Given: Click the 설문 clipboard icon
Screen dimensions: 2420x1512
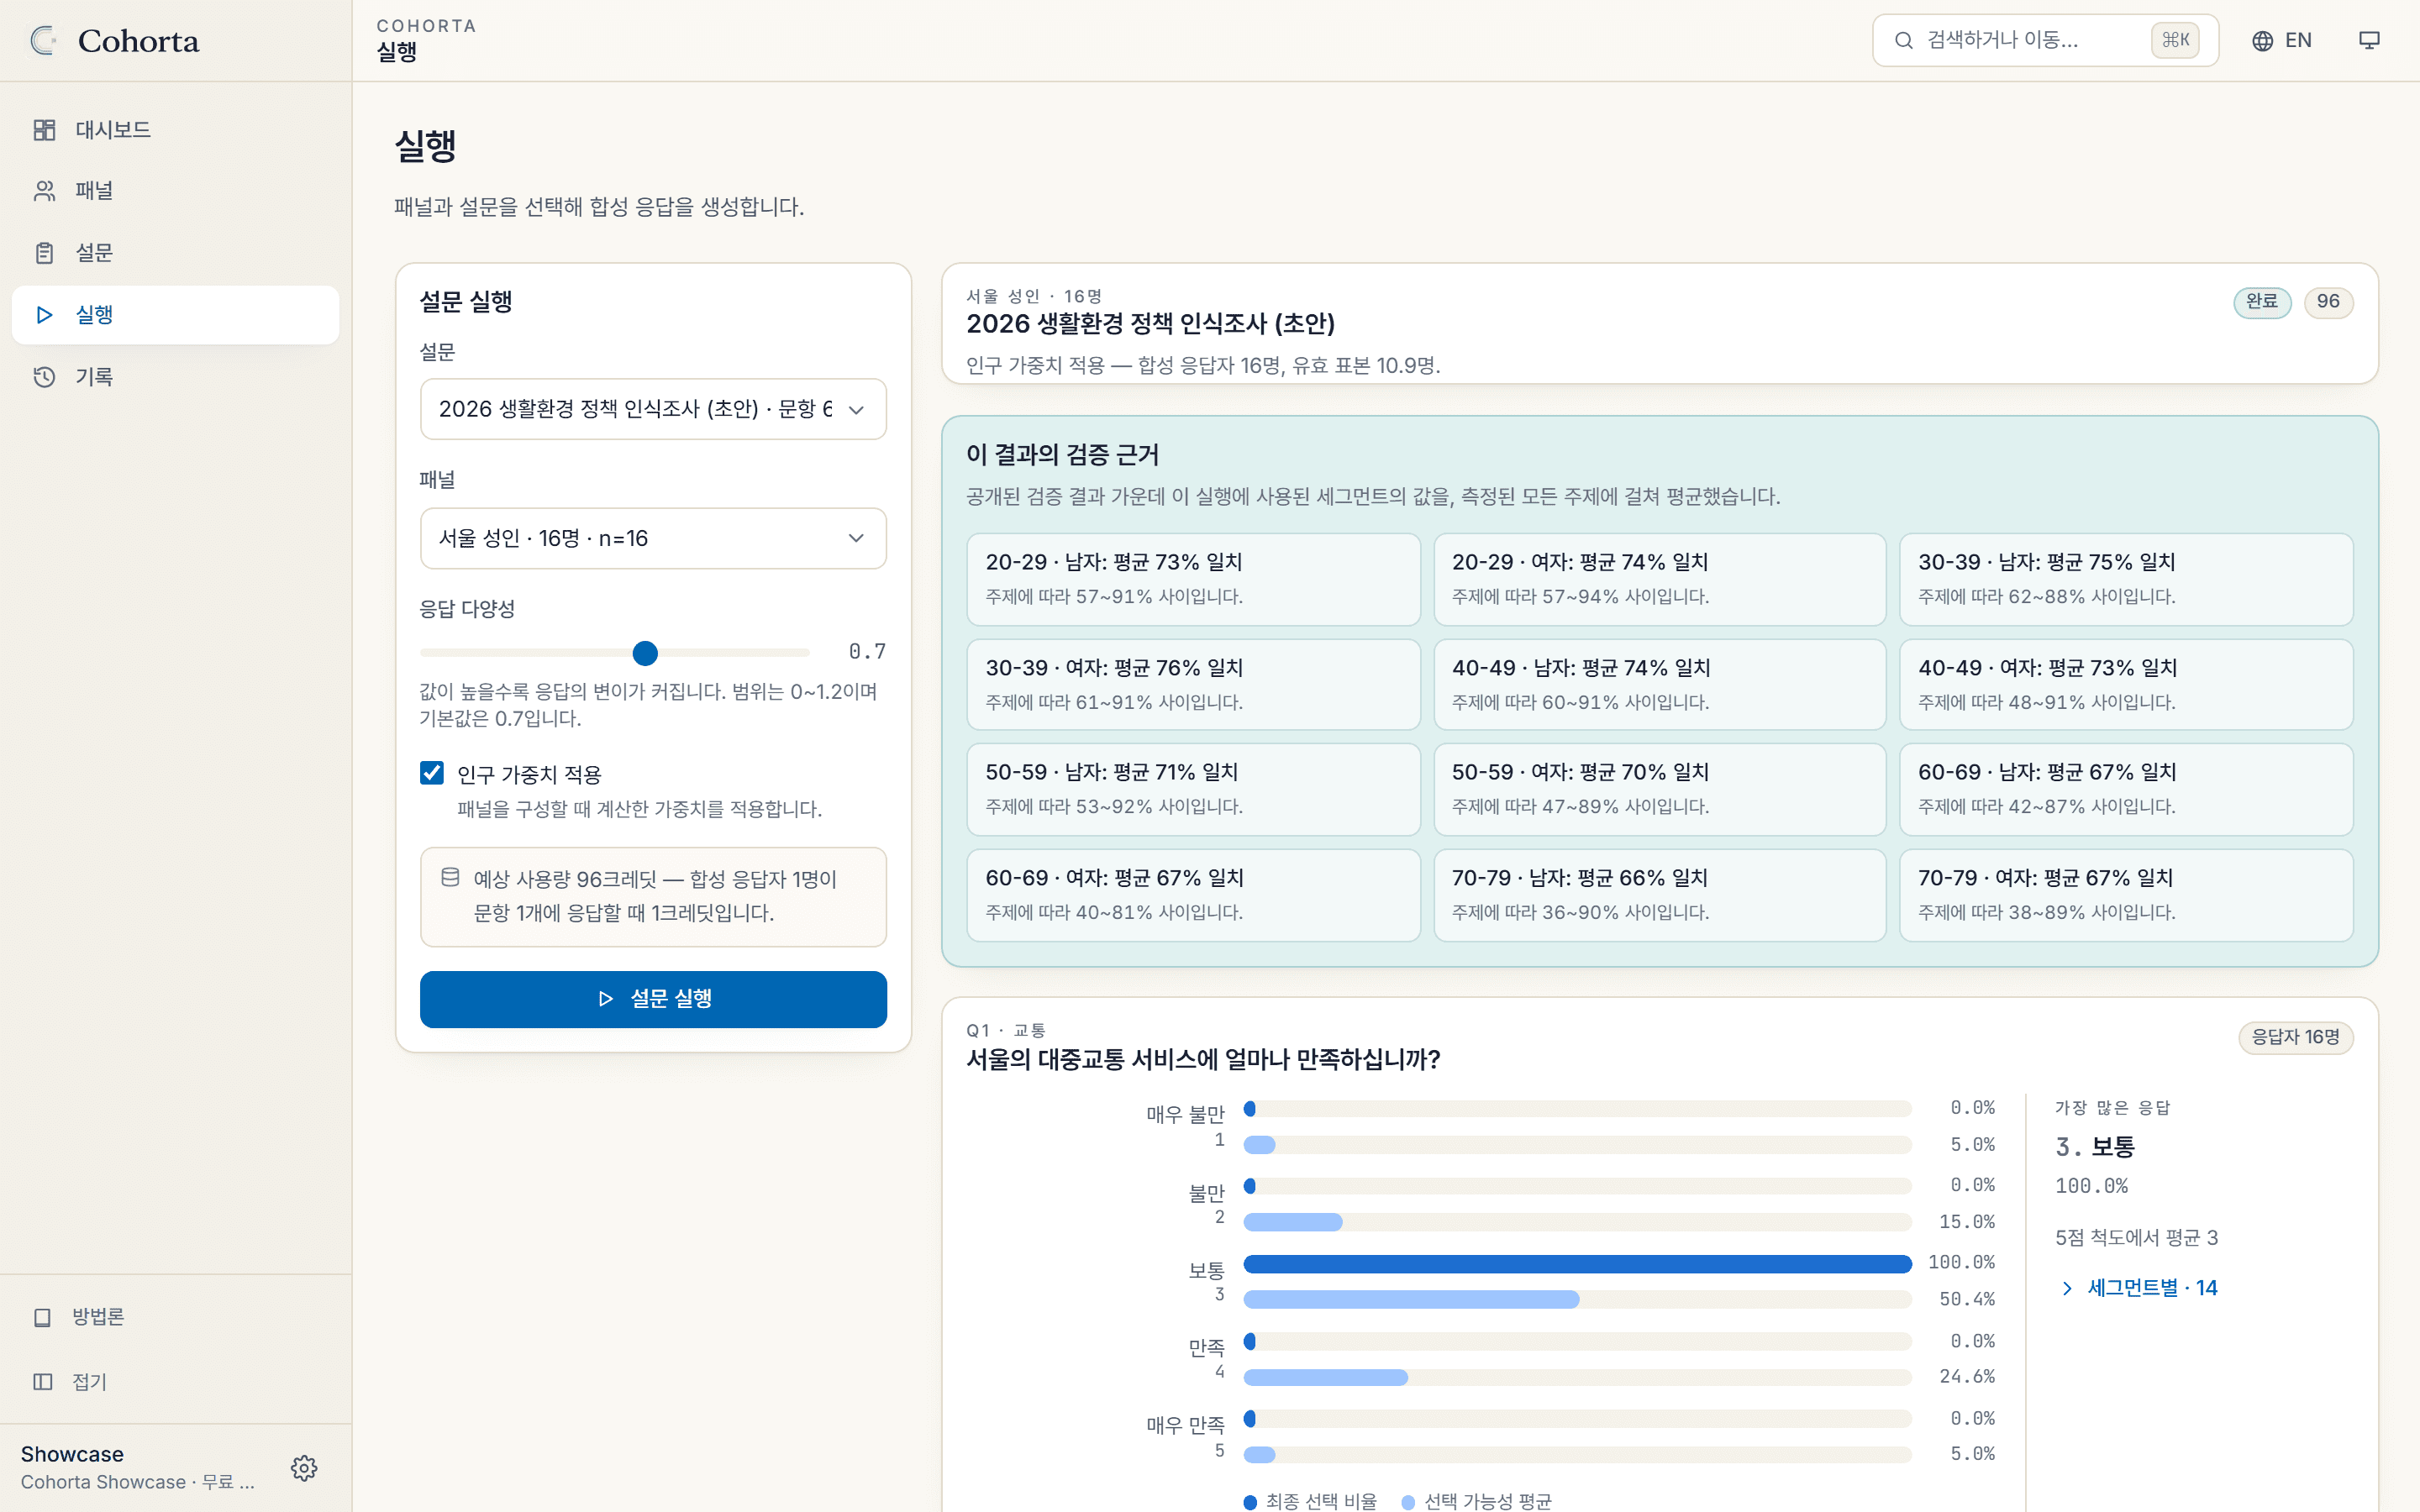Looking at the screenshot, I should [44, 253].
